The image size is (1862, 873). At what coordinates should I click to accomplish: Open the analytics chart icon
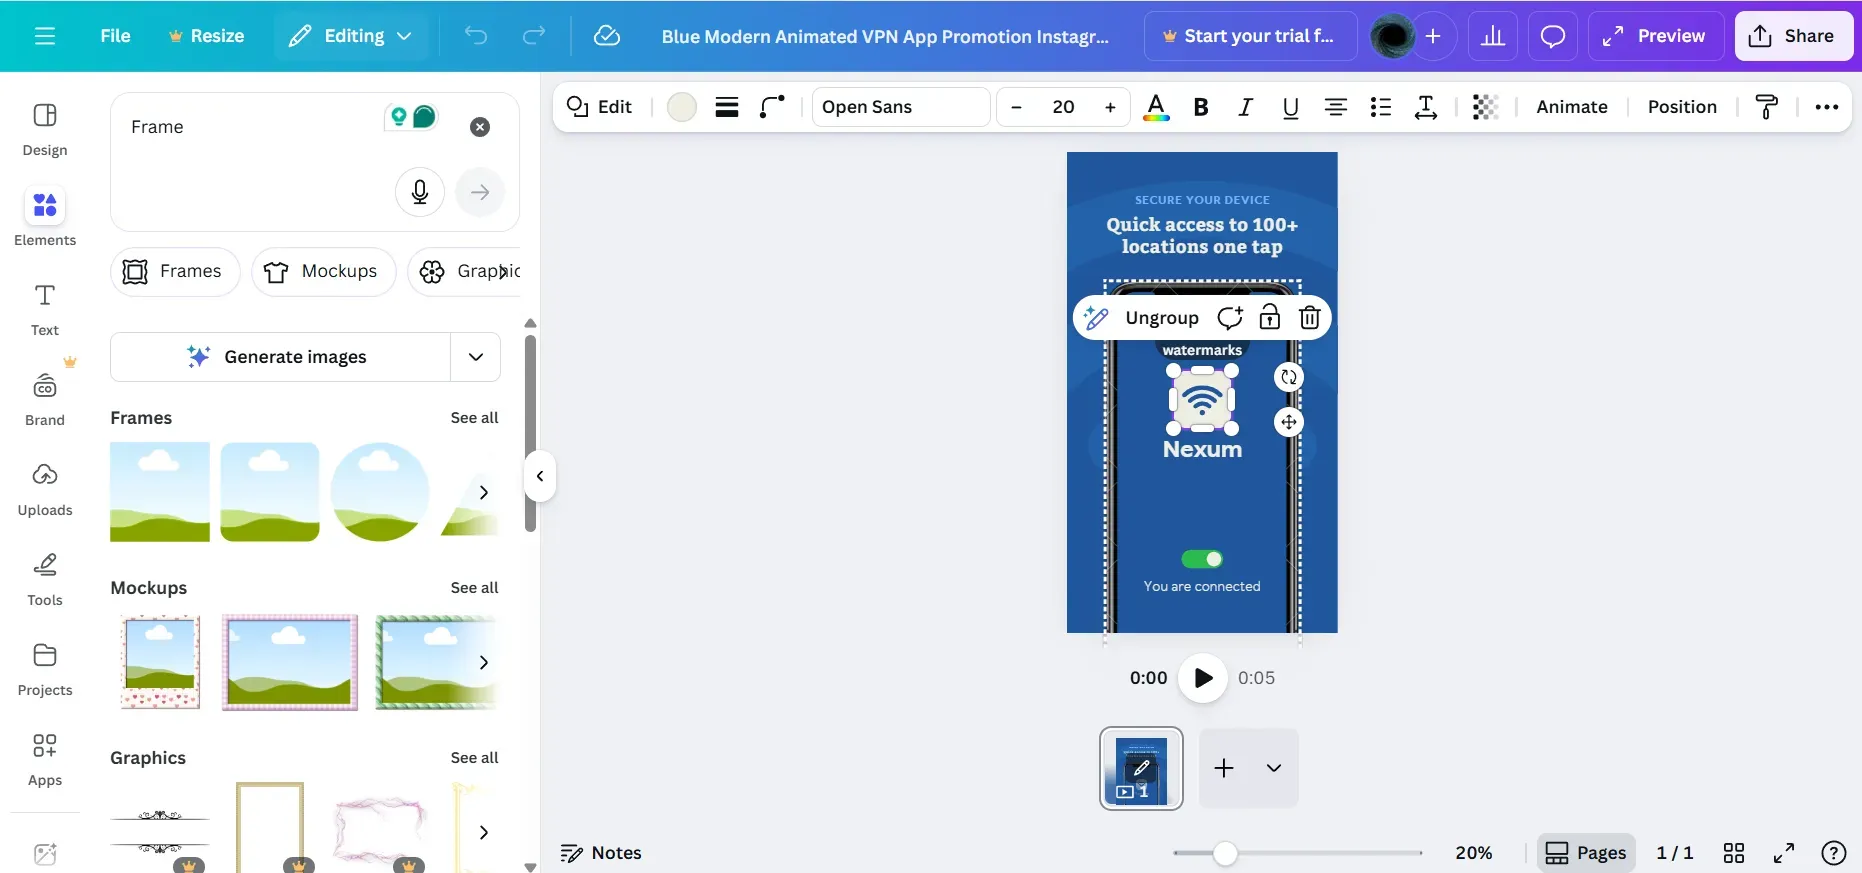click(1493, 36)
